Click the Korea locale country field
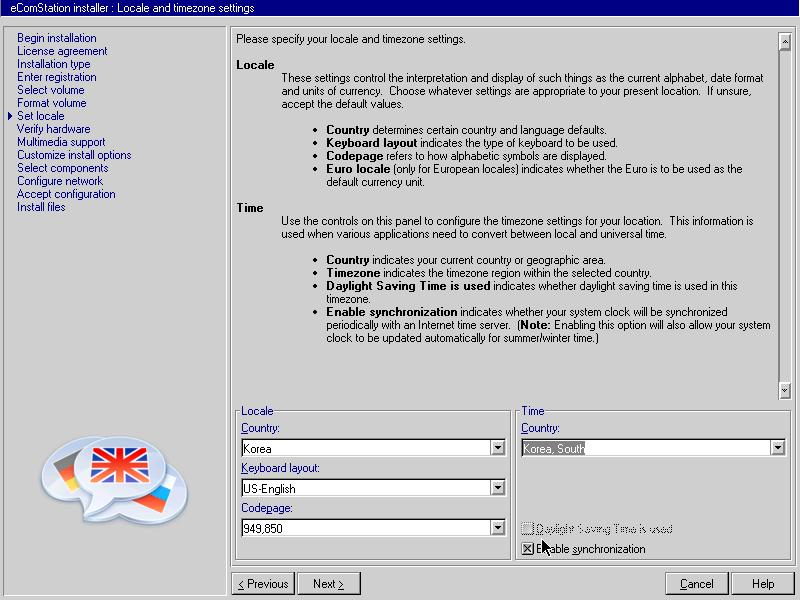This screenshot has height=600, width=800. pos(366,448)
